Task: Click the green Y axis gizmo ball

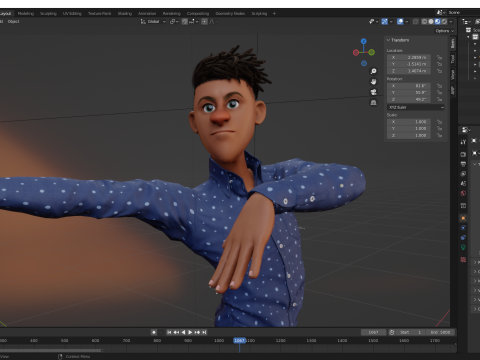Action: 372,52
